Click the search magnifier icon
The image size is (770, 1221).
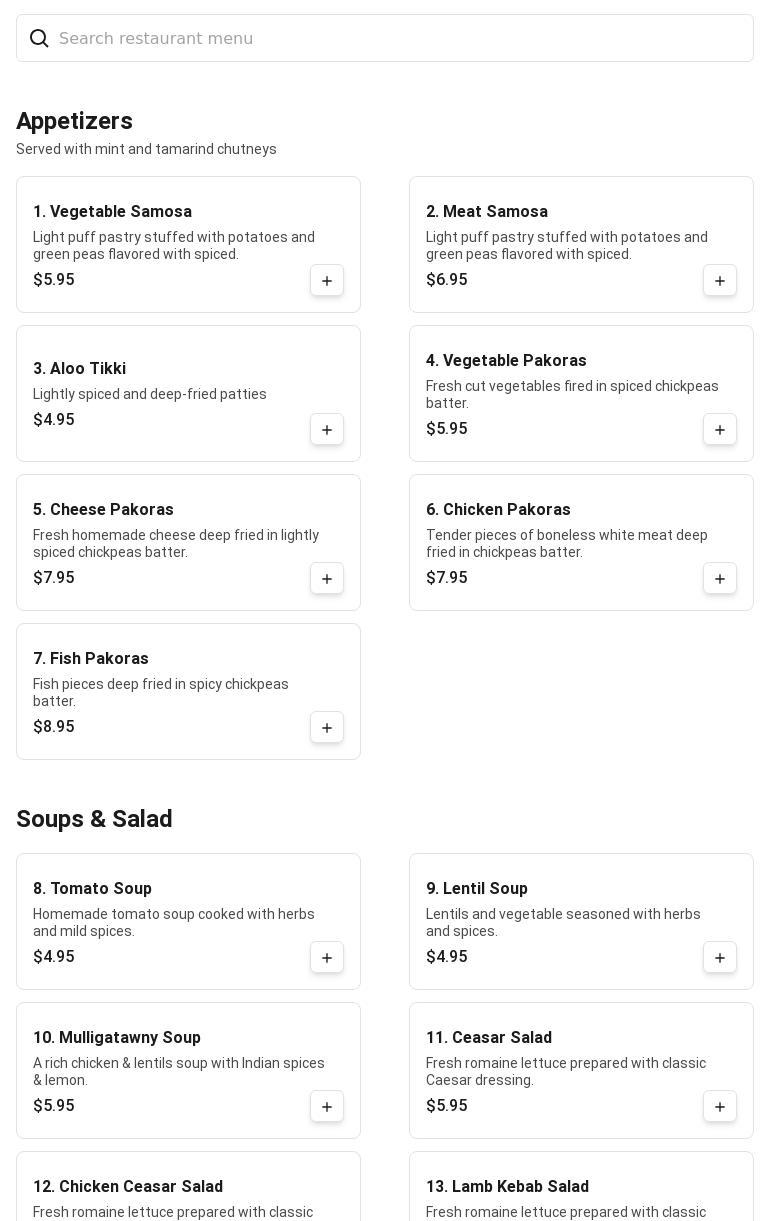click(39, 38)
